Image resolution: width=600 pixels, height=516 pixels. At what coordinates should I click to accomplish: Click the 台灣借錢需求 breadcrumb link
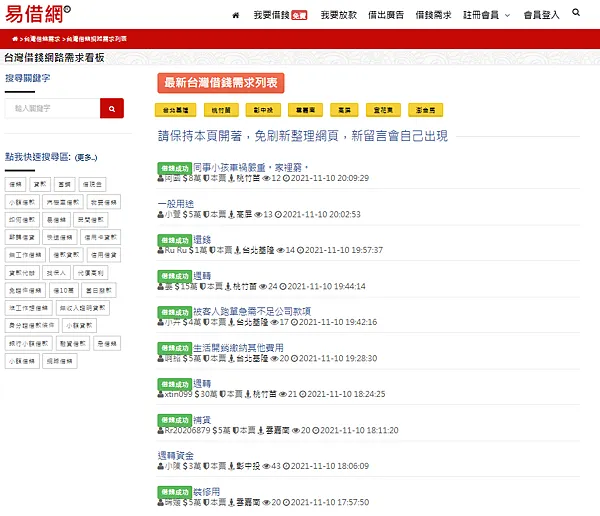click(42, 39)
